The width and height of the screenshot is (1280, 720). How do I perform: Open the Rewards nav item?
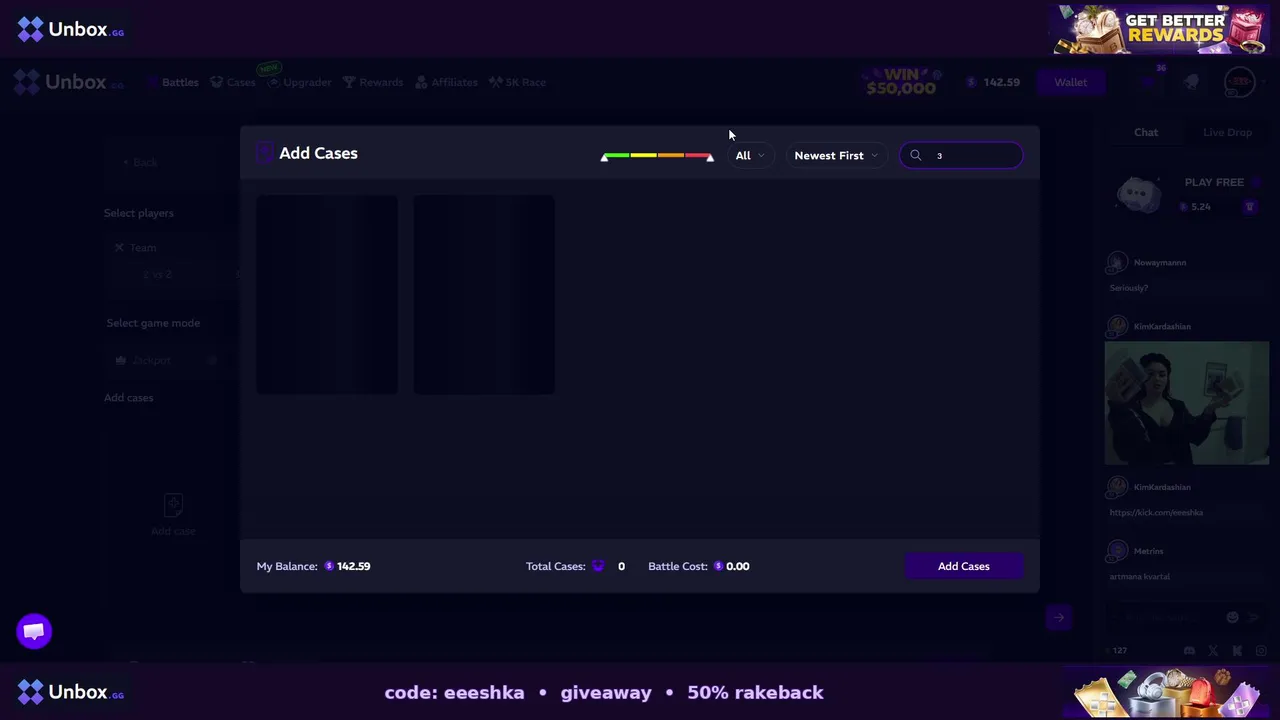coord(373,82)
